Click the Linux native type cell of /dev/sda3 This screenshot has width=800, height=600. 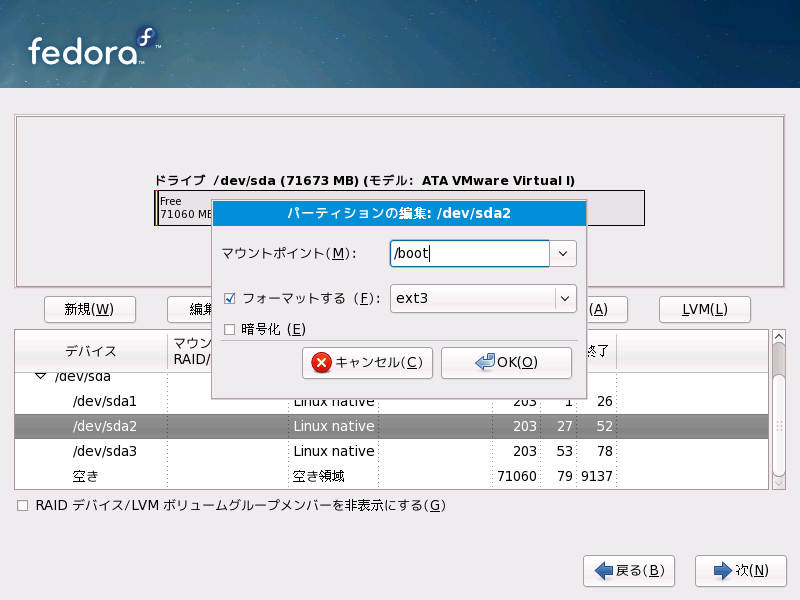click(x=334, y=452)
